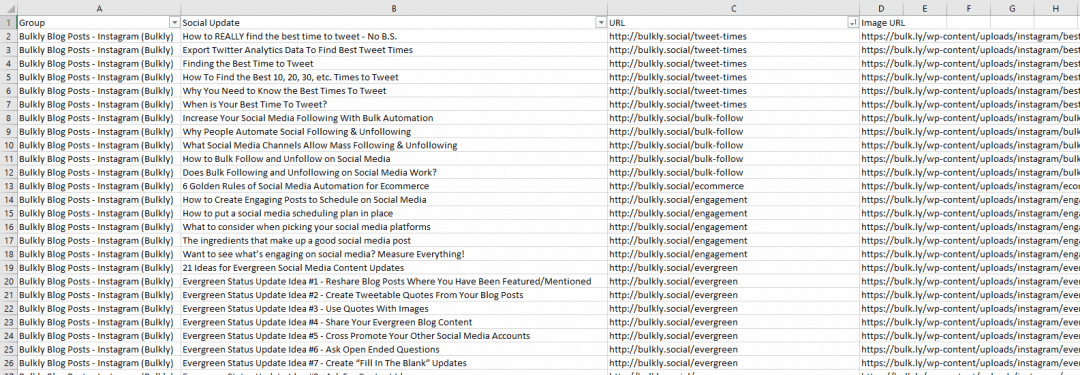Open the URL column sorted filter dropdown
The width and height of the screenshot is (1080, 375).
click(x=853, y=23)
